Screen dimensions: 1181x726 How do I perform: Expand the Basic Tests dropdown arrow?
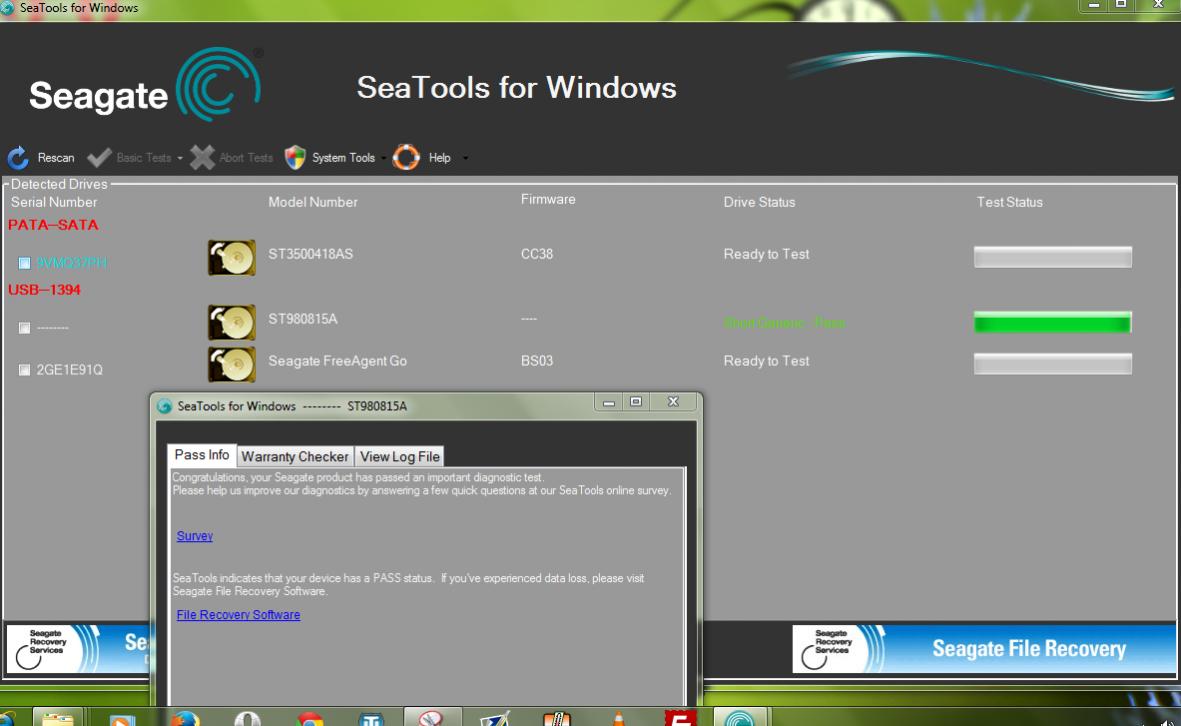tap(178, 158)
